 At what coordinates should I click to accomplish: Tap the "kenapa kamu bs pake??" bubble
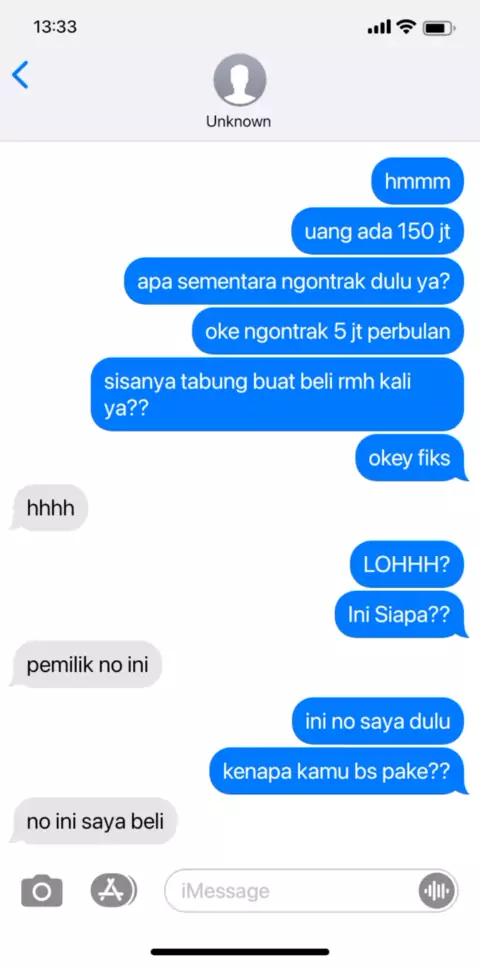point(338,771)
